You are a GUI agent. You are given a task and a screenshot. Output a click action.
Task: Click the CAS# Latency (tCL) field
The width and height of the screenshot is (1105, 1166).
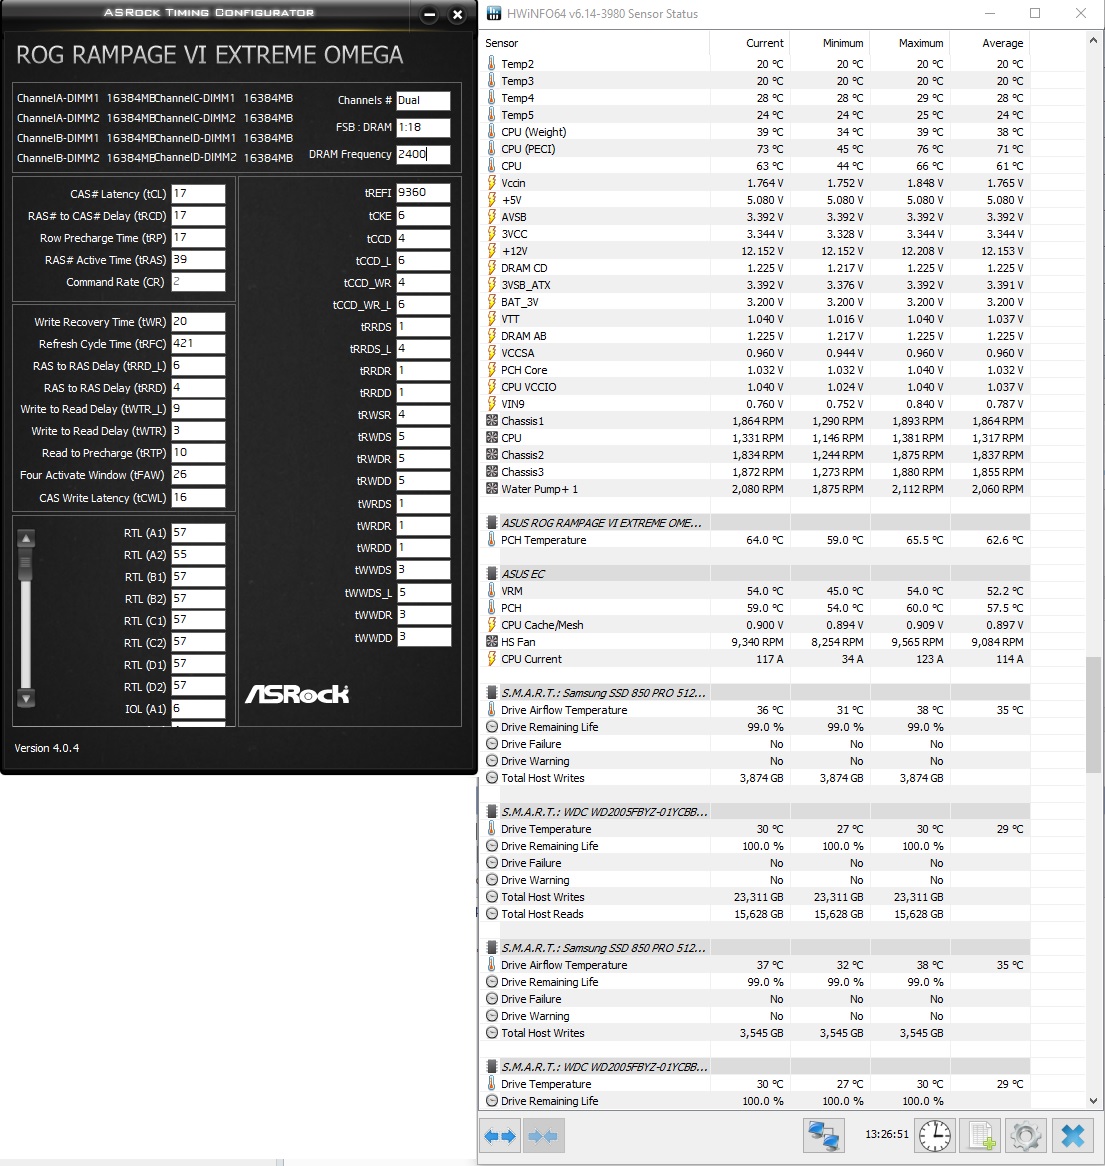(x=198, y=193)
